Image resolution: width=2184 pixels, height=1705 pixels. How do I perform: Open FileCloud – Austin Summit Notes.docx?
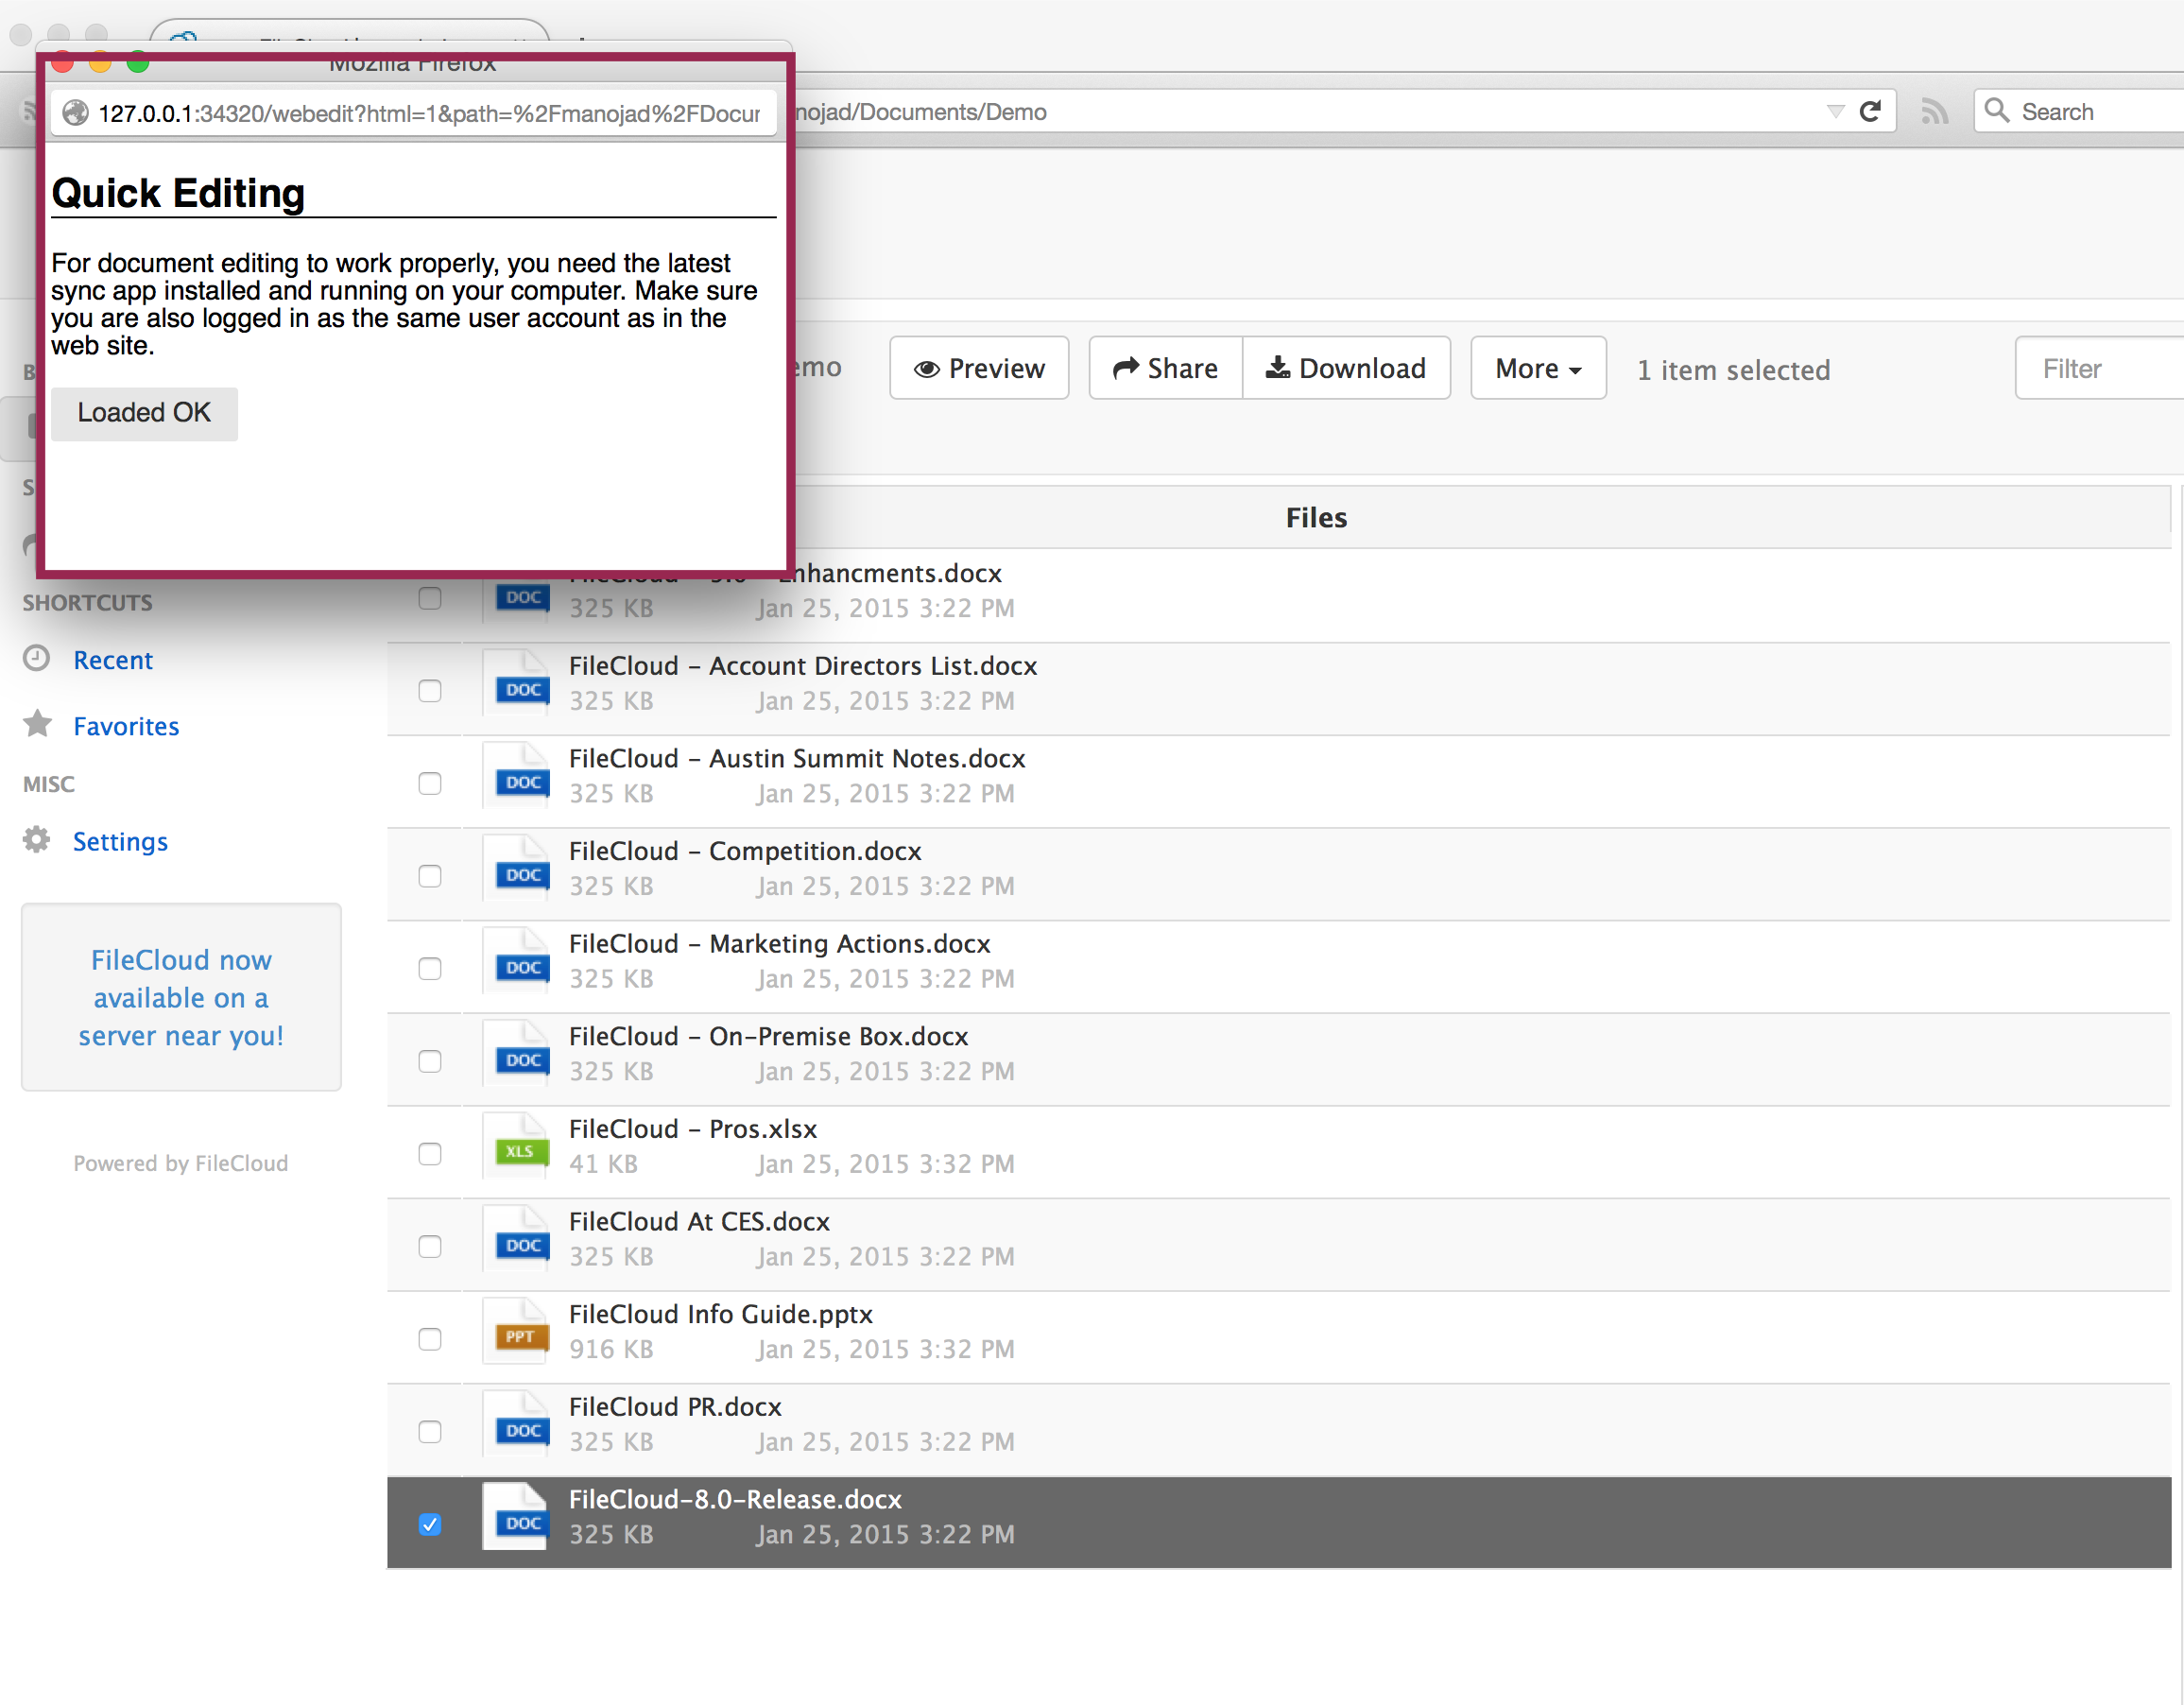pos(797,759)
